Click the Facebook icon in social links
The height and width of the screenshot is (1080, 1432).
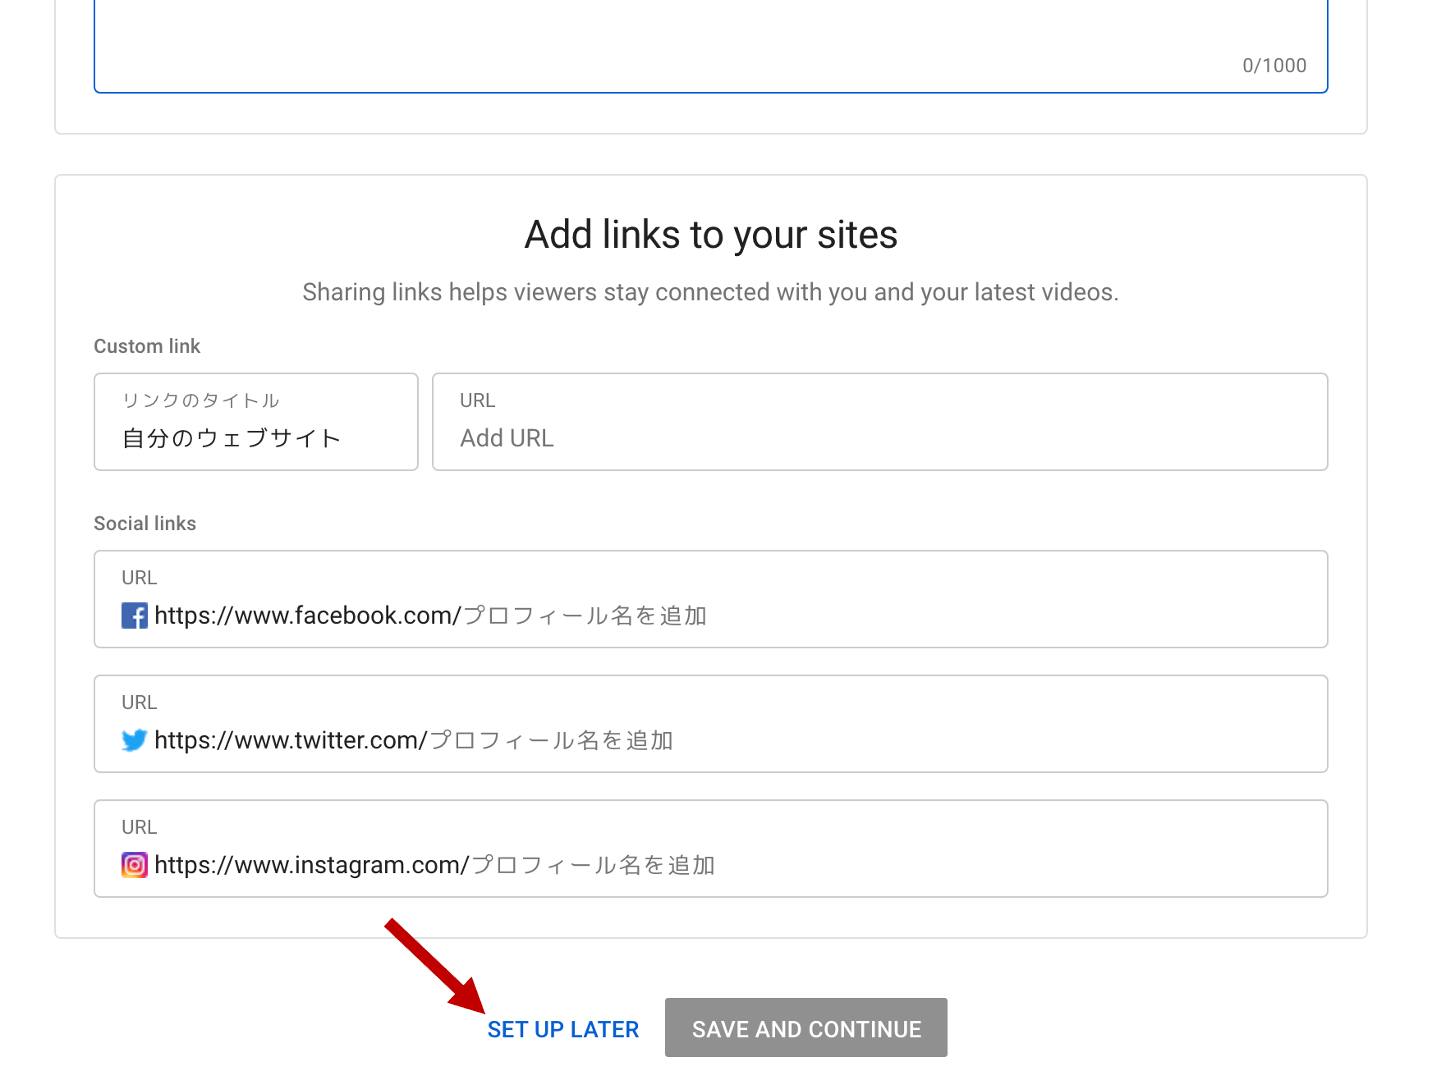click(134, 616)
